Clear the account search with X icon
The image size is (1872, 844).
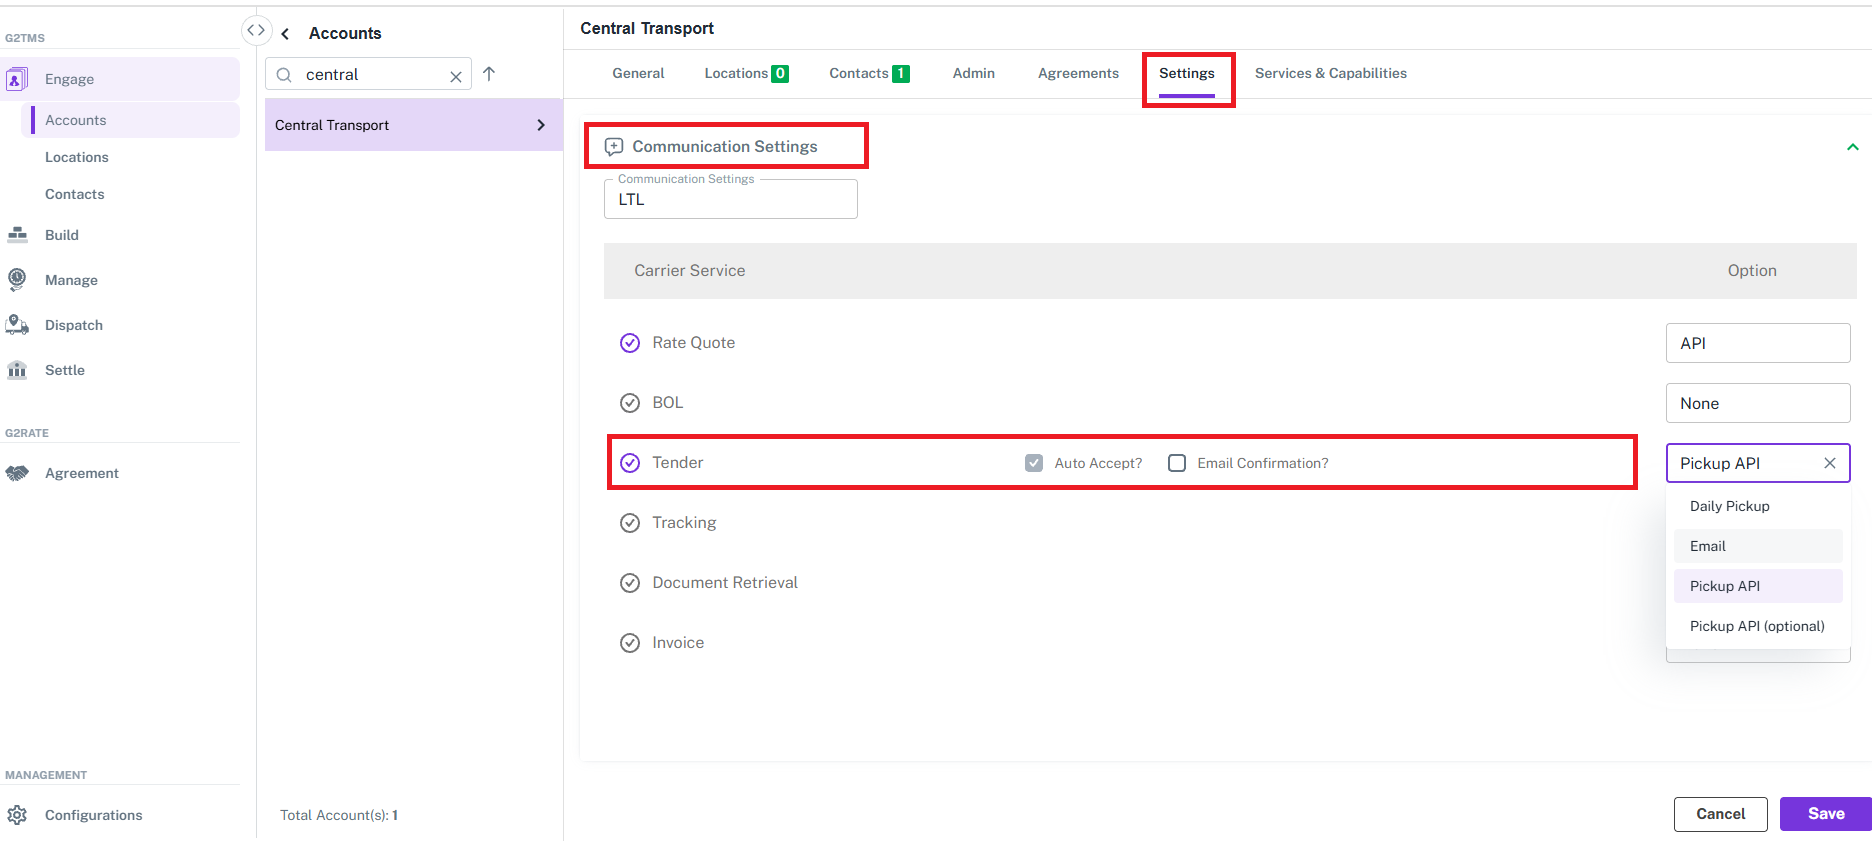[x=456, y=76]
